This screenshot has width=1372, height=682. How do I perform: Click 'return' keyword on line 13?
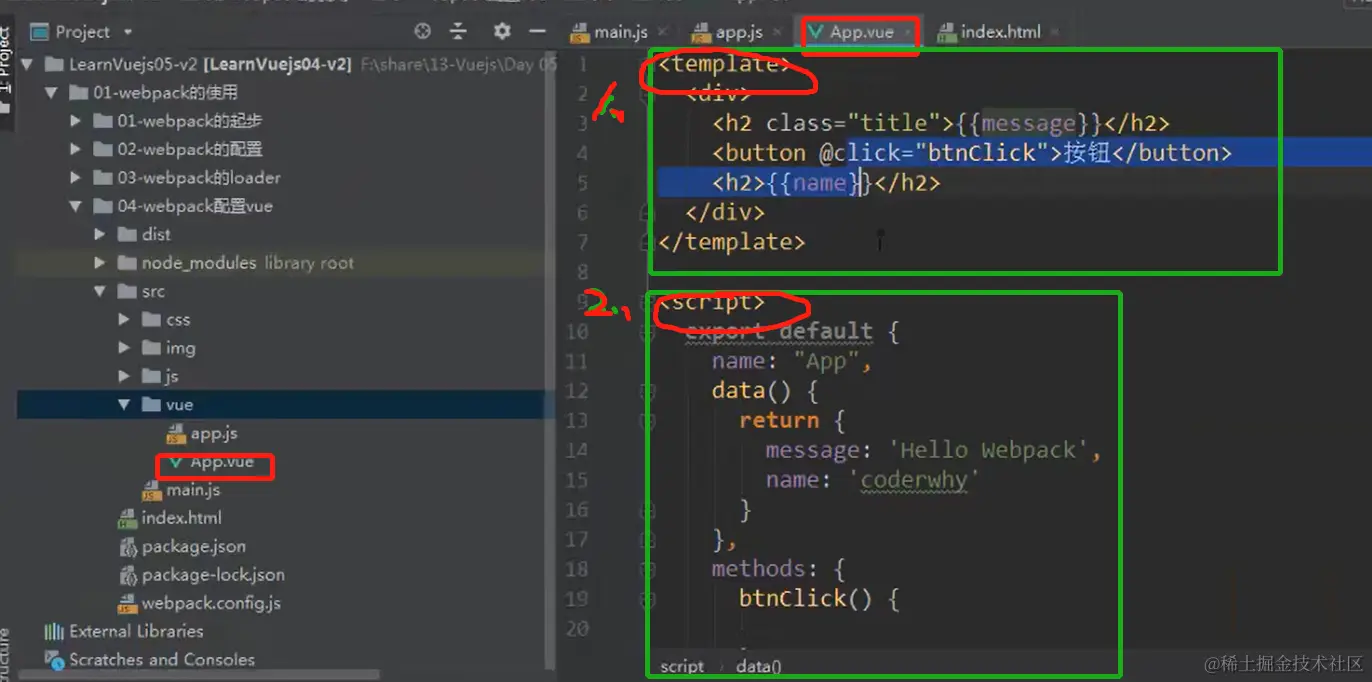tap(778, 421)
